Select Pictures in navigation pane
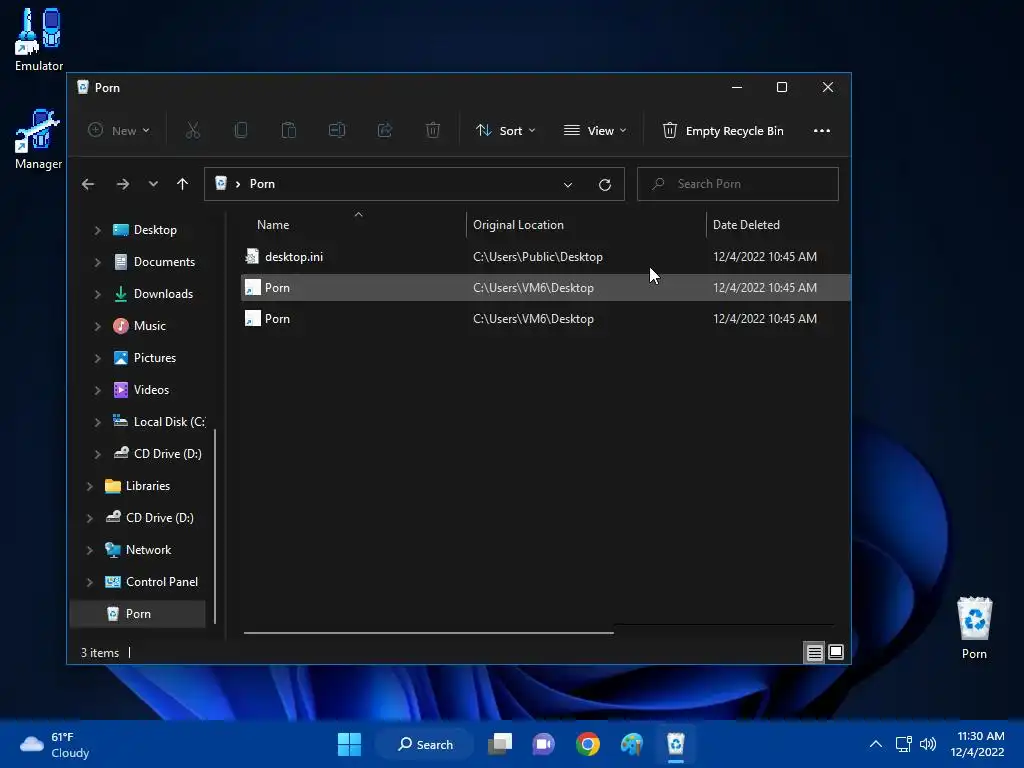Viewport: 1024px width, 768px height. coord(145,358)
